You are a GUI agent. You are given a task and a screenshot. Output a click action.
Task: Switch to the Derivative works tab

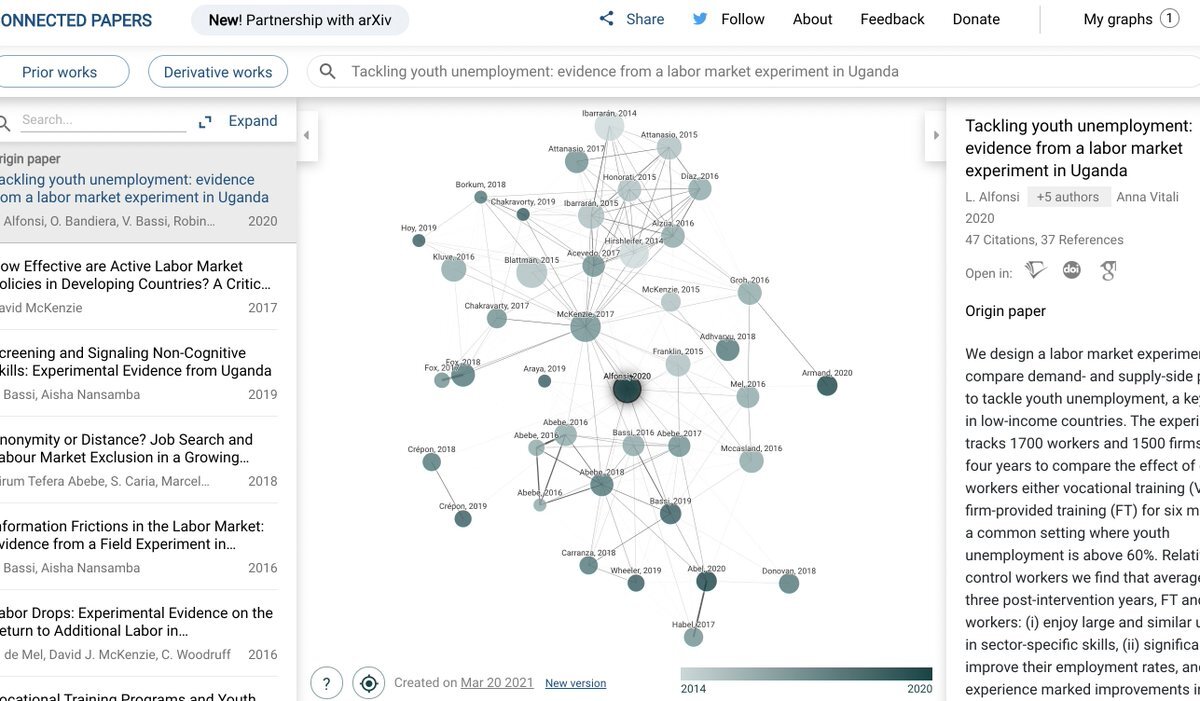point(217,71)
